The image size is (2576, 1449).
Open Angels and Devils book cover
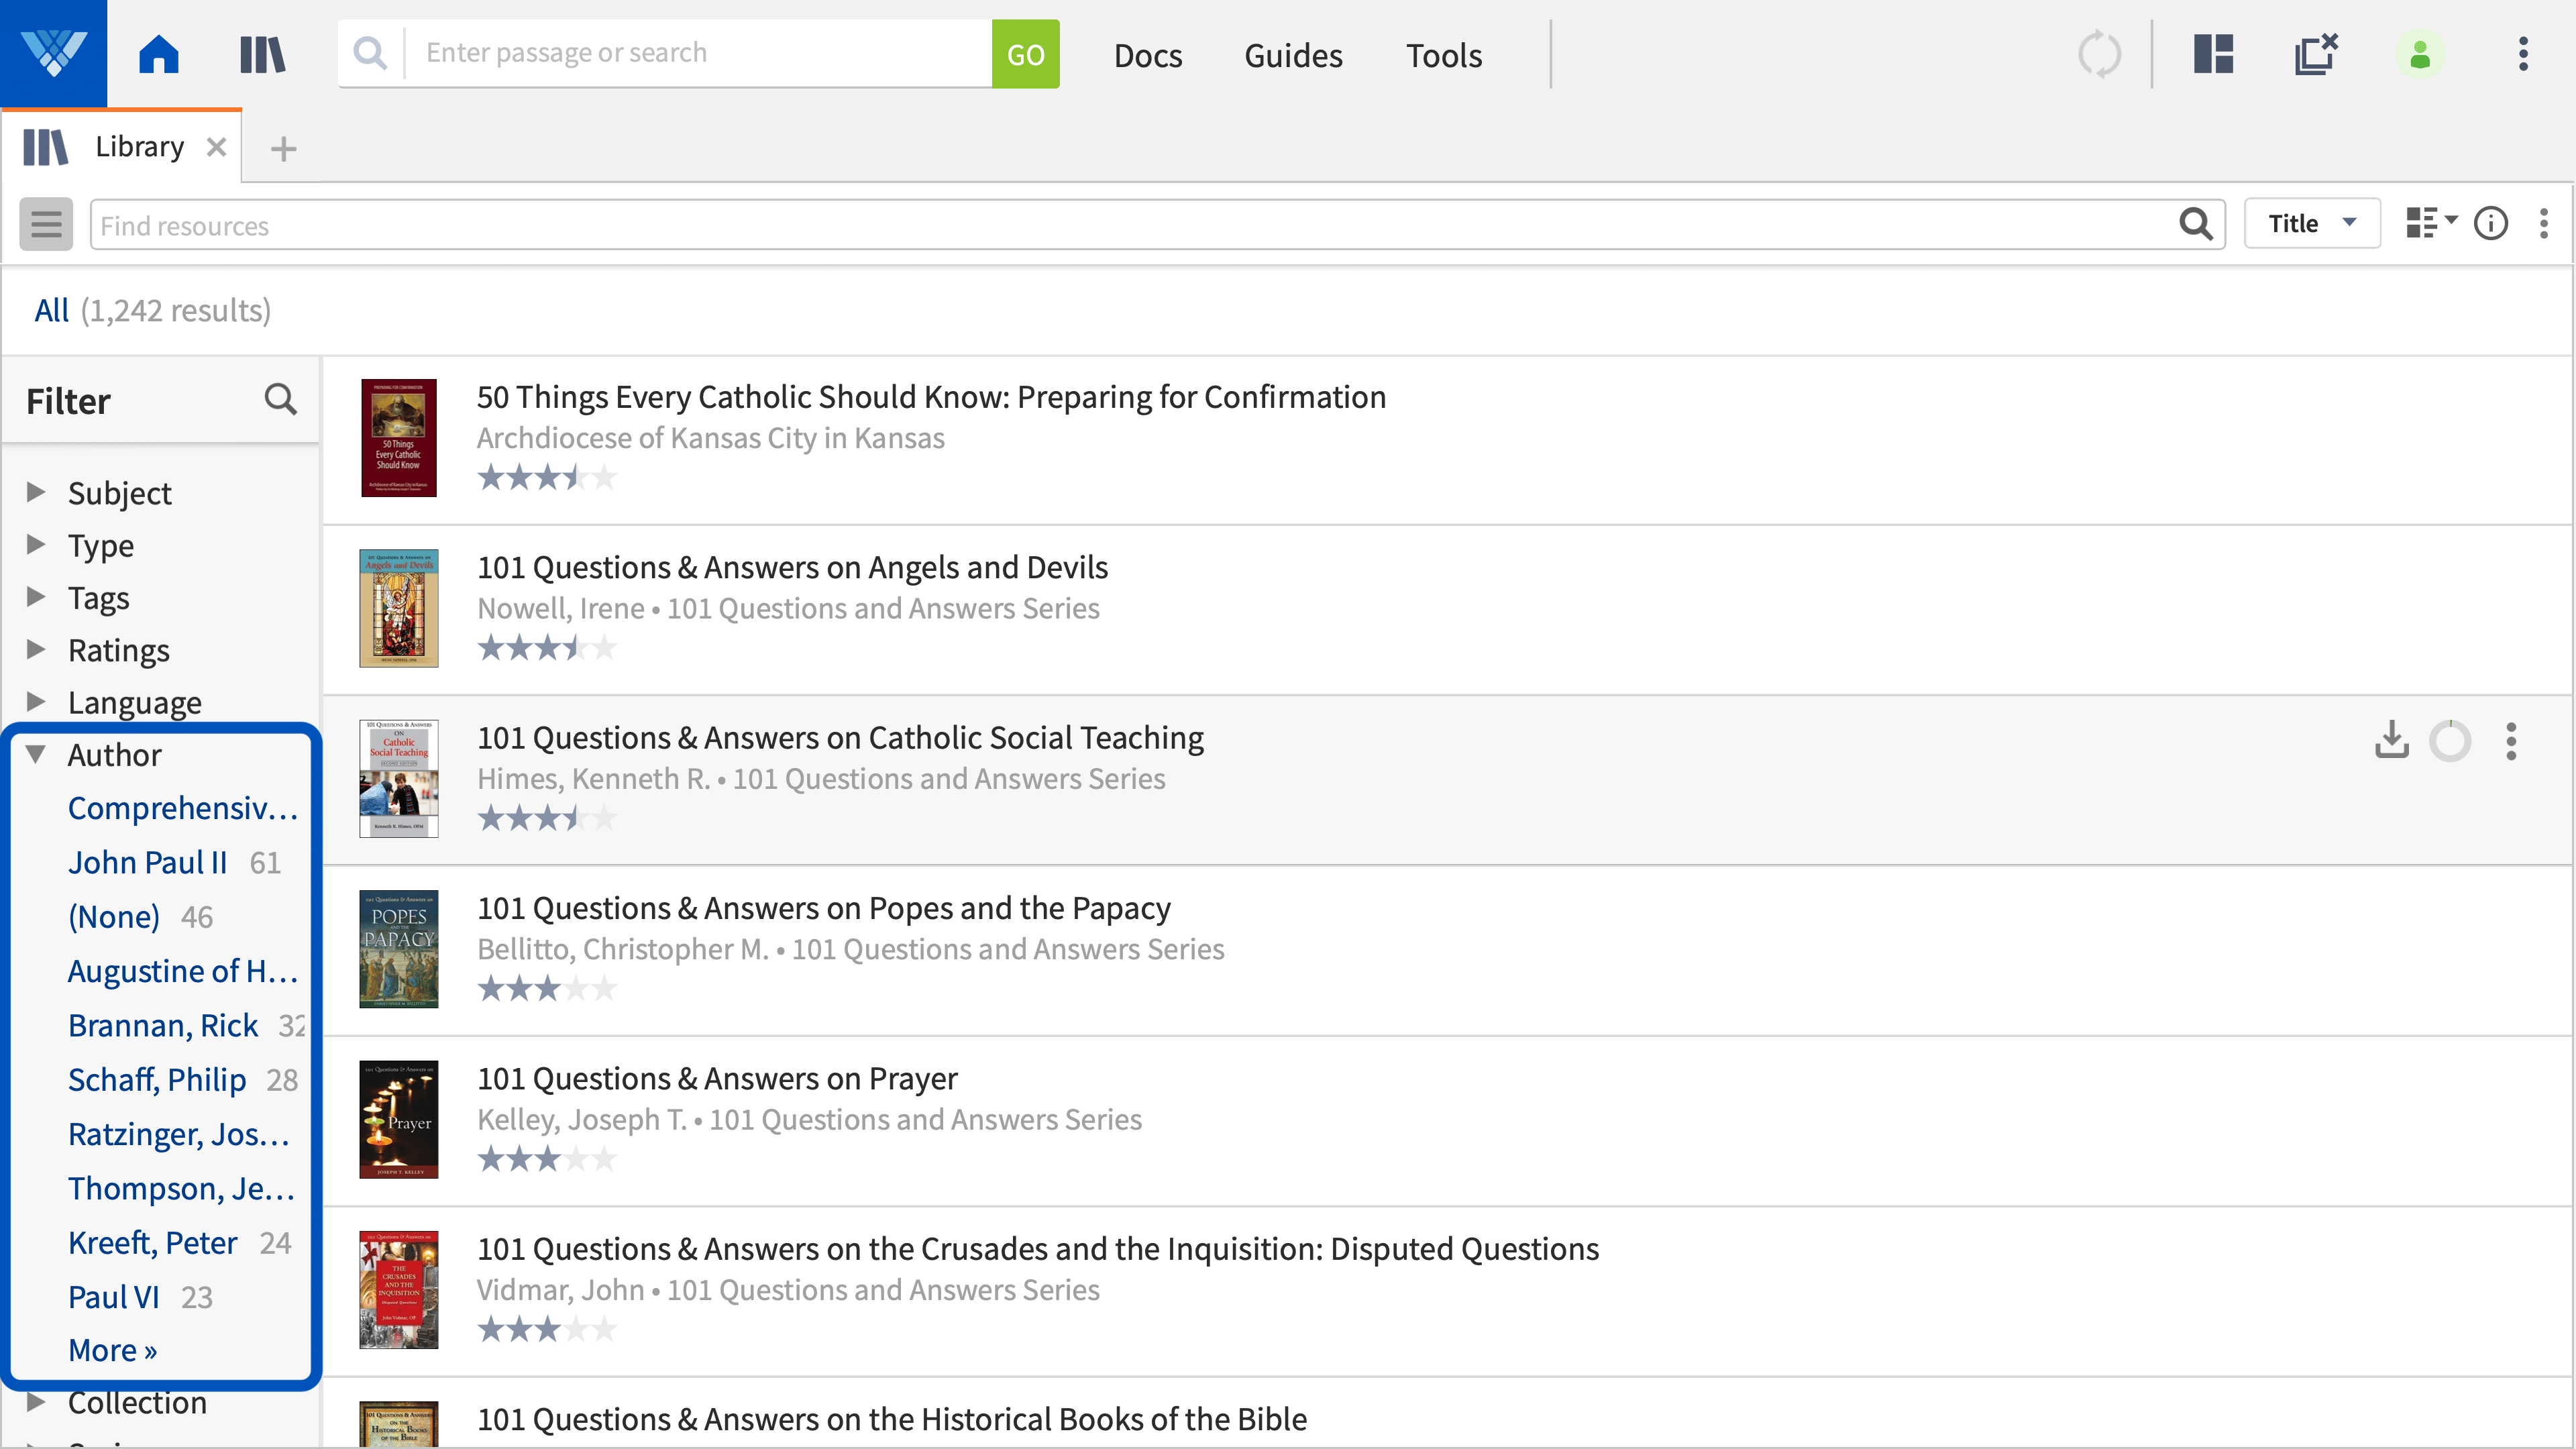[x=398, y=608]
